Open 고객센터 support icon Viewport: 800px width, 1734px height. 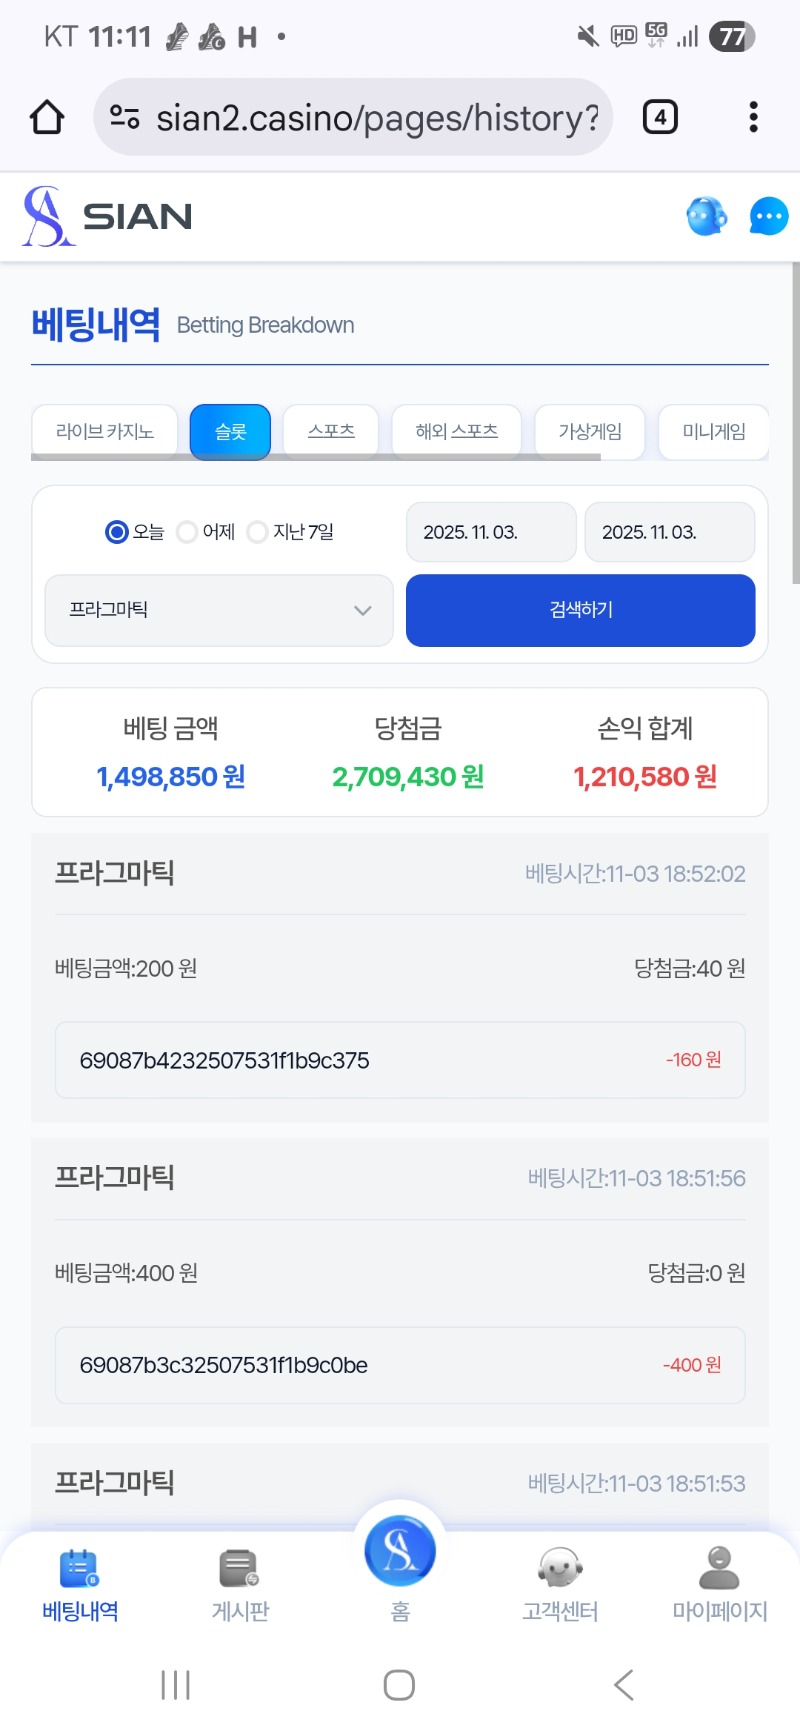(560, 1583)
